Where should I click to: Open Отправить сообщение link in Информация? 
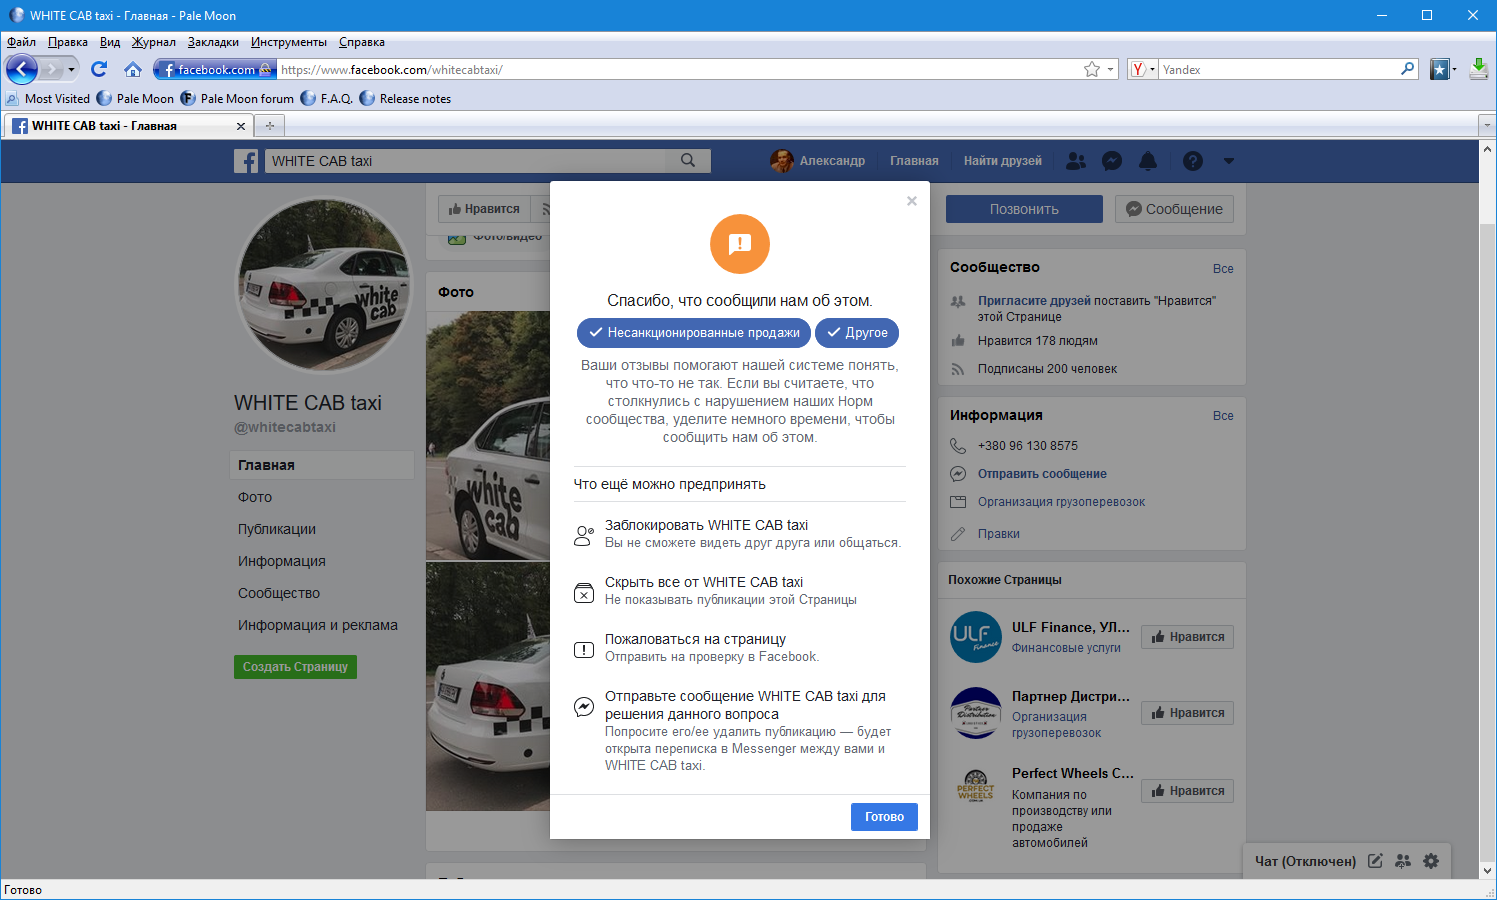(1042, 474)
